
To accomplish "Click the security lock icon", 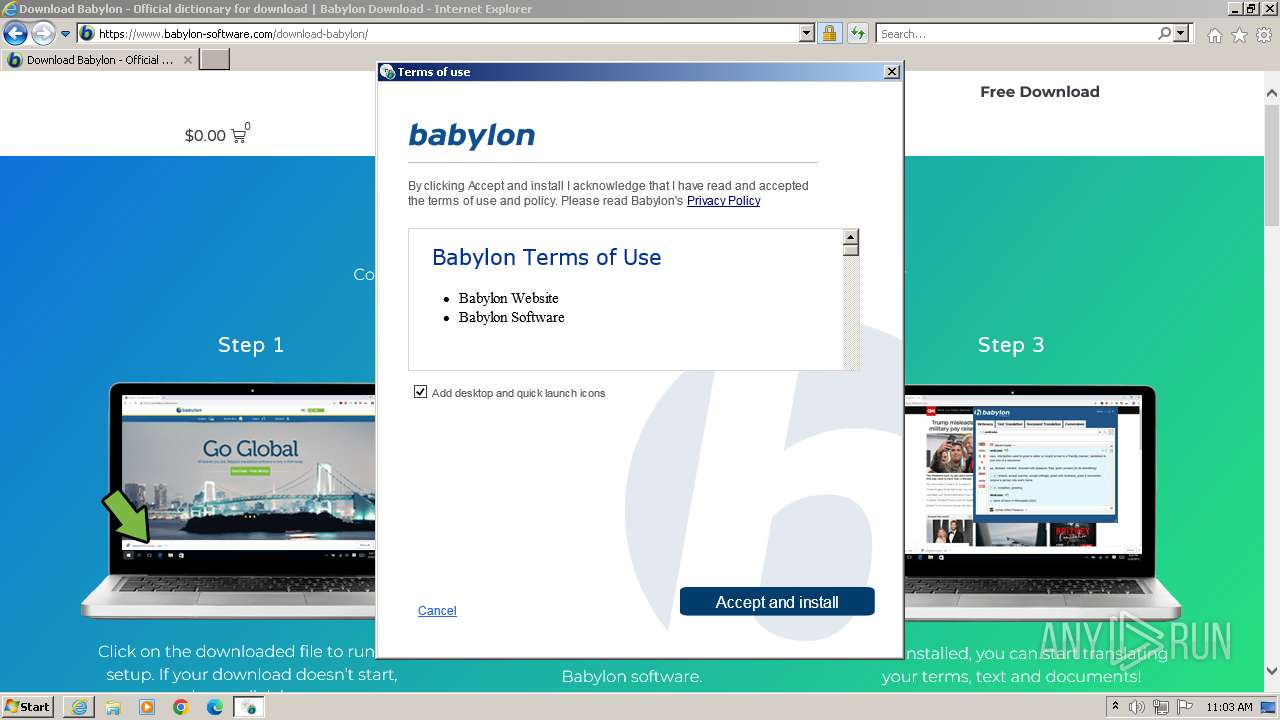I will click(x=829, y=34).
